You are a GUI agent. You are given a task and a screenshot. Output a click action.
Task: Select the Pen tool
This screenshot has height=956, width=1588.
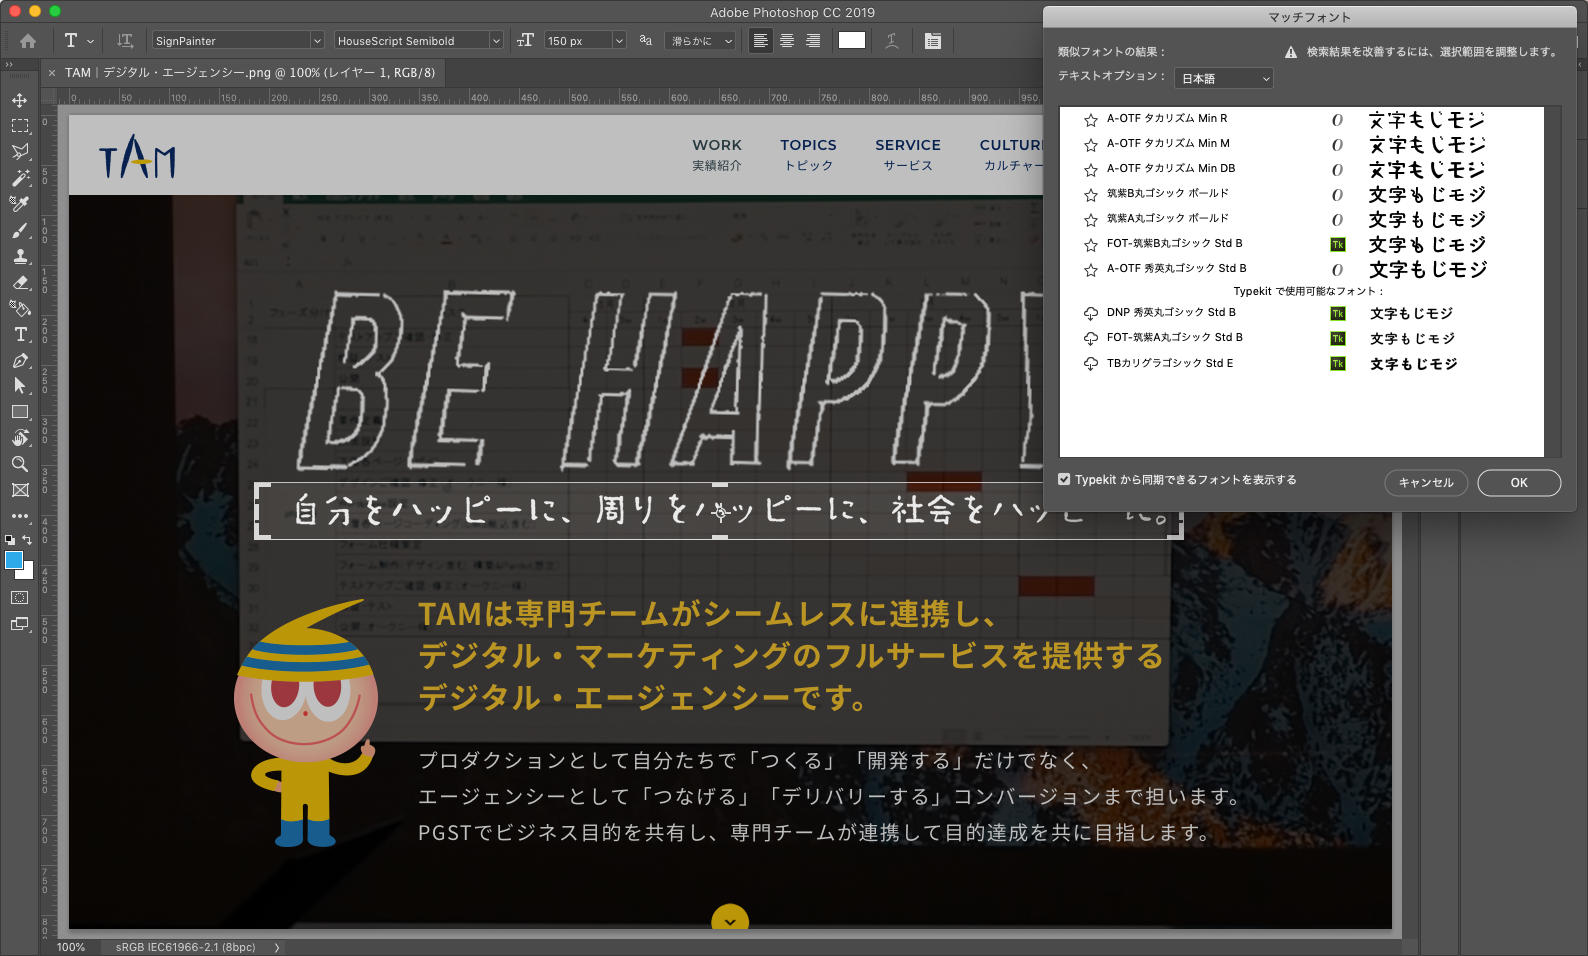pyautogui.click(x=20, y=361)
